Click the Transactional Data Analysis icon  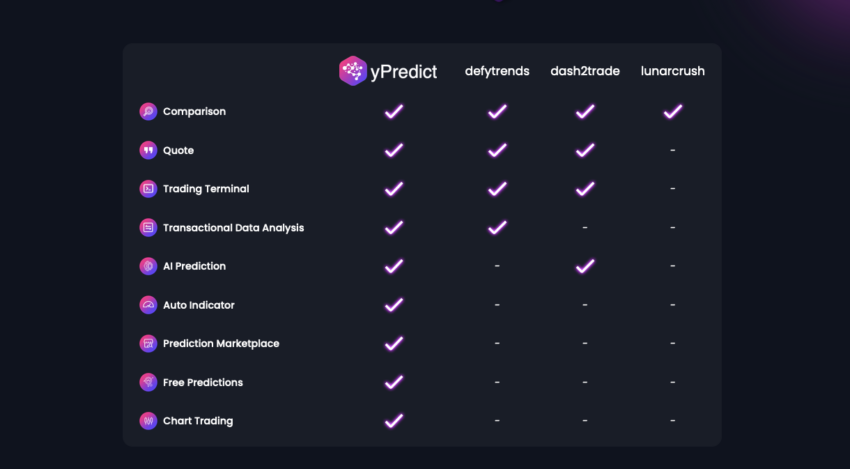(x=148, y=228)
